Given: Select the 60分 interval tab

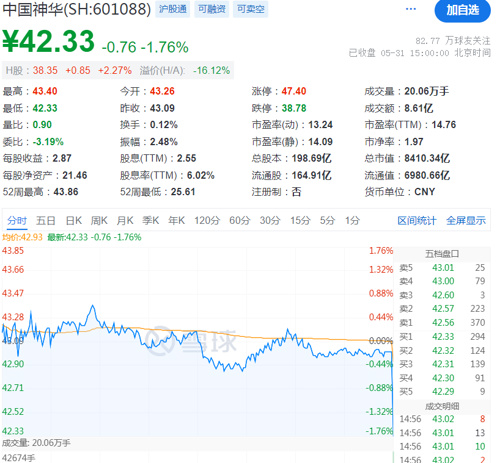Looking at the screenshot, I should [x=240, y=221].
